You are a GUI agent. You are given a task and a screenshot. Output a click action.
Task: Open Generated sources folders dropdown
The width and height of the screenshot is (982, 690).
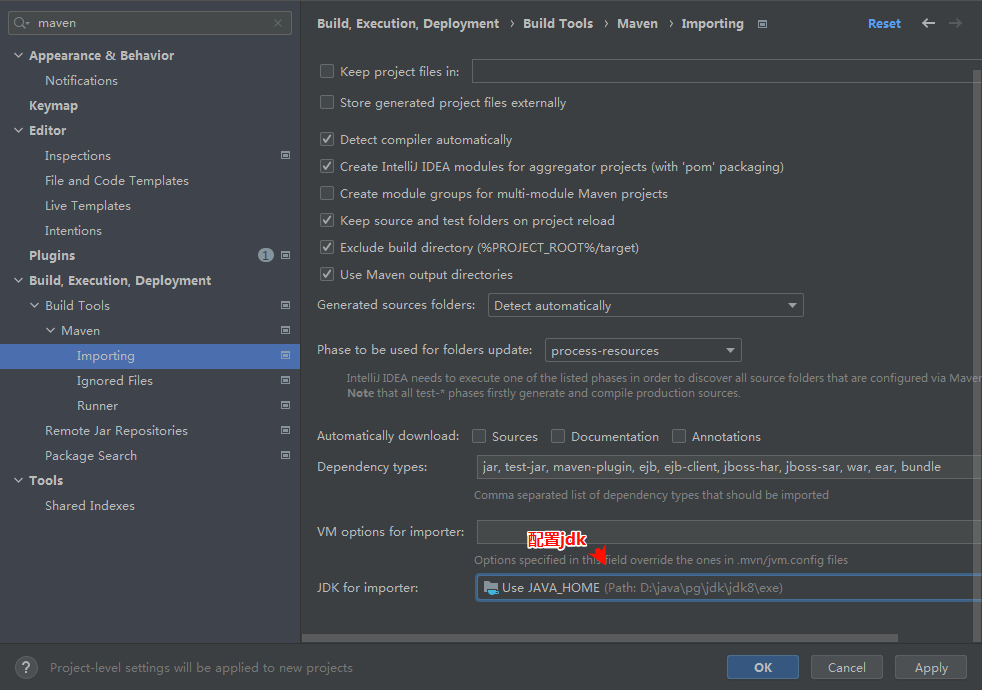click(646, 305)
